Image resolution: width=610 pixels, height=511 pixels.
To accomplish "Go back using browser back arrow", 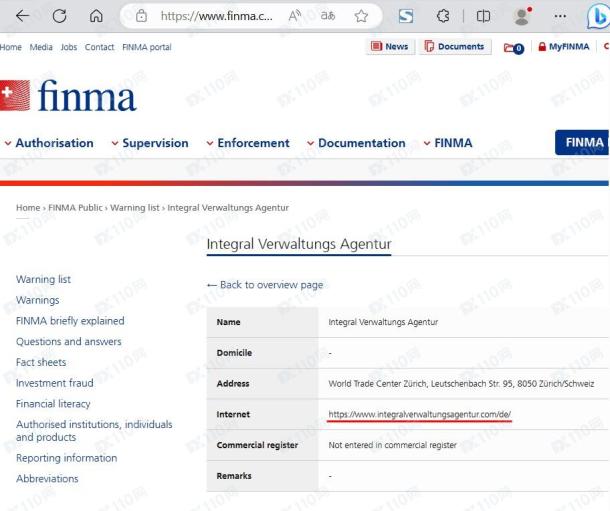I will tap(22, 16).
